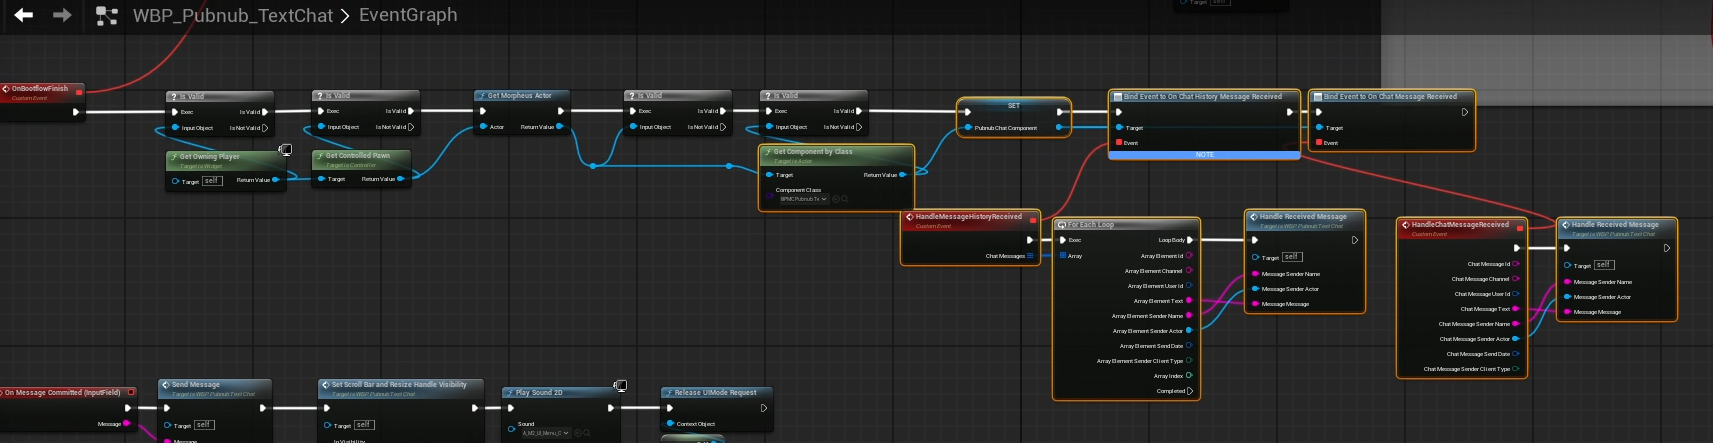Click EventGraph in the breadcrumb
This screenshot has width=1713, height=443.
pos(408,15)
